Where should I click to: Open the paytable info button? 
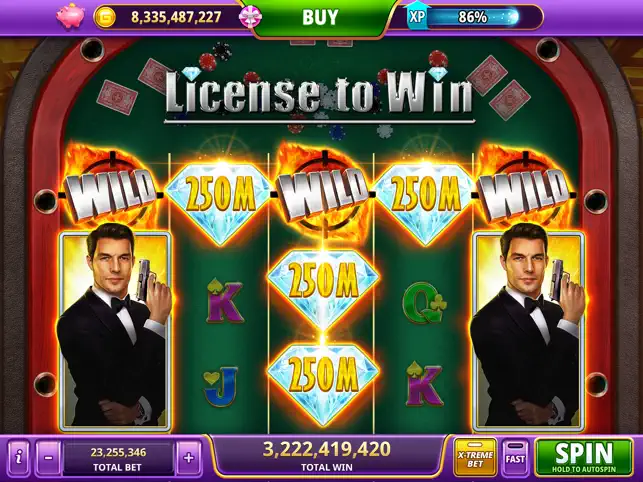(19, 457)
